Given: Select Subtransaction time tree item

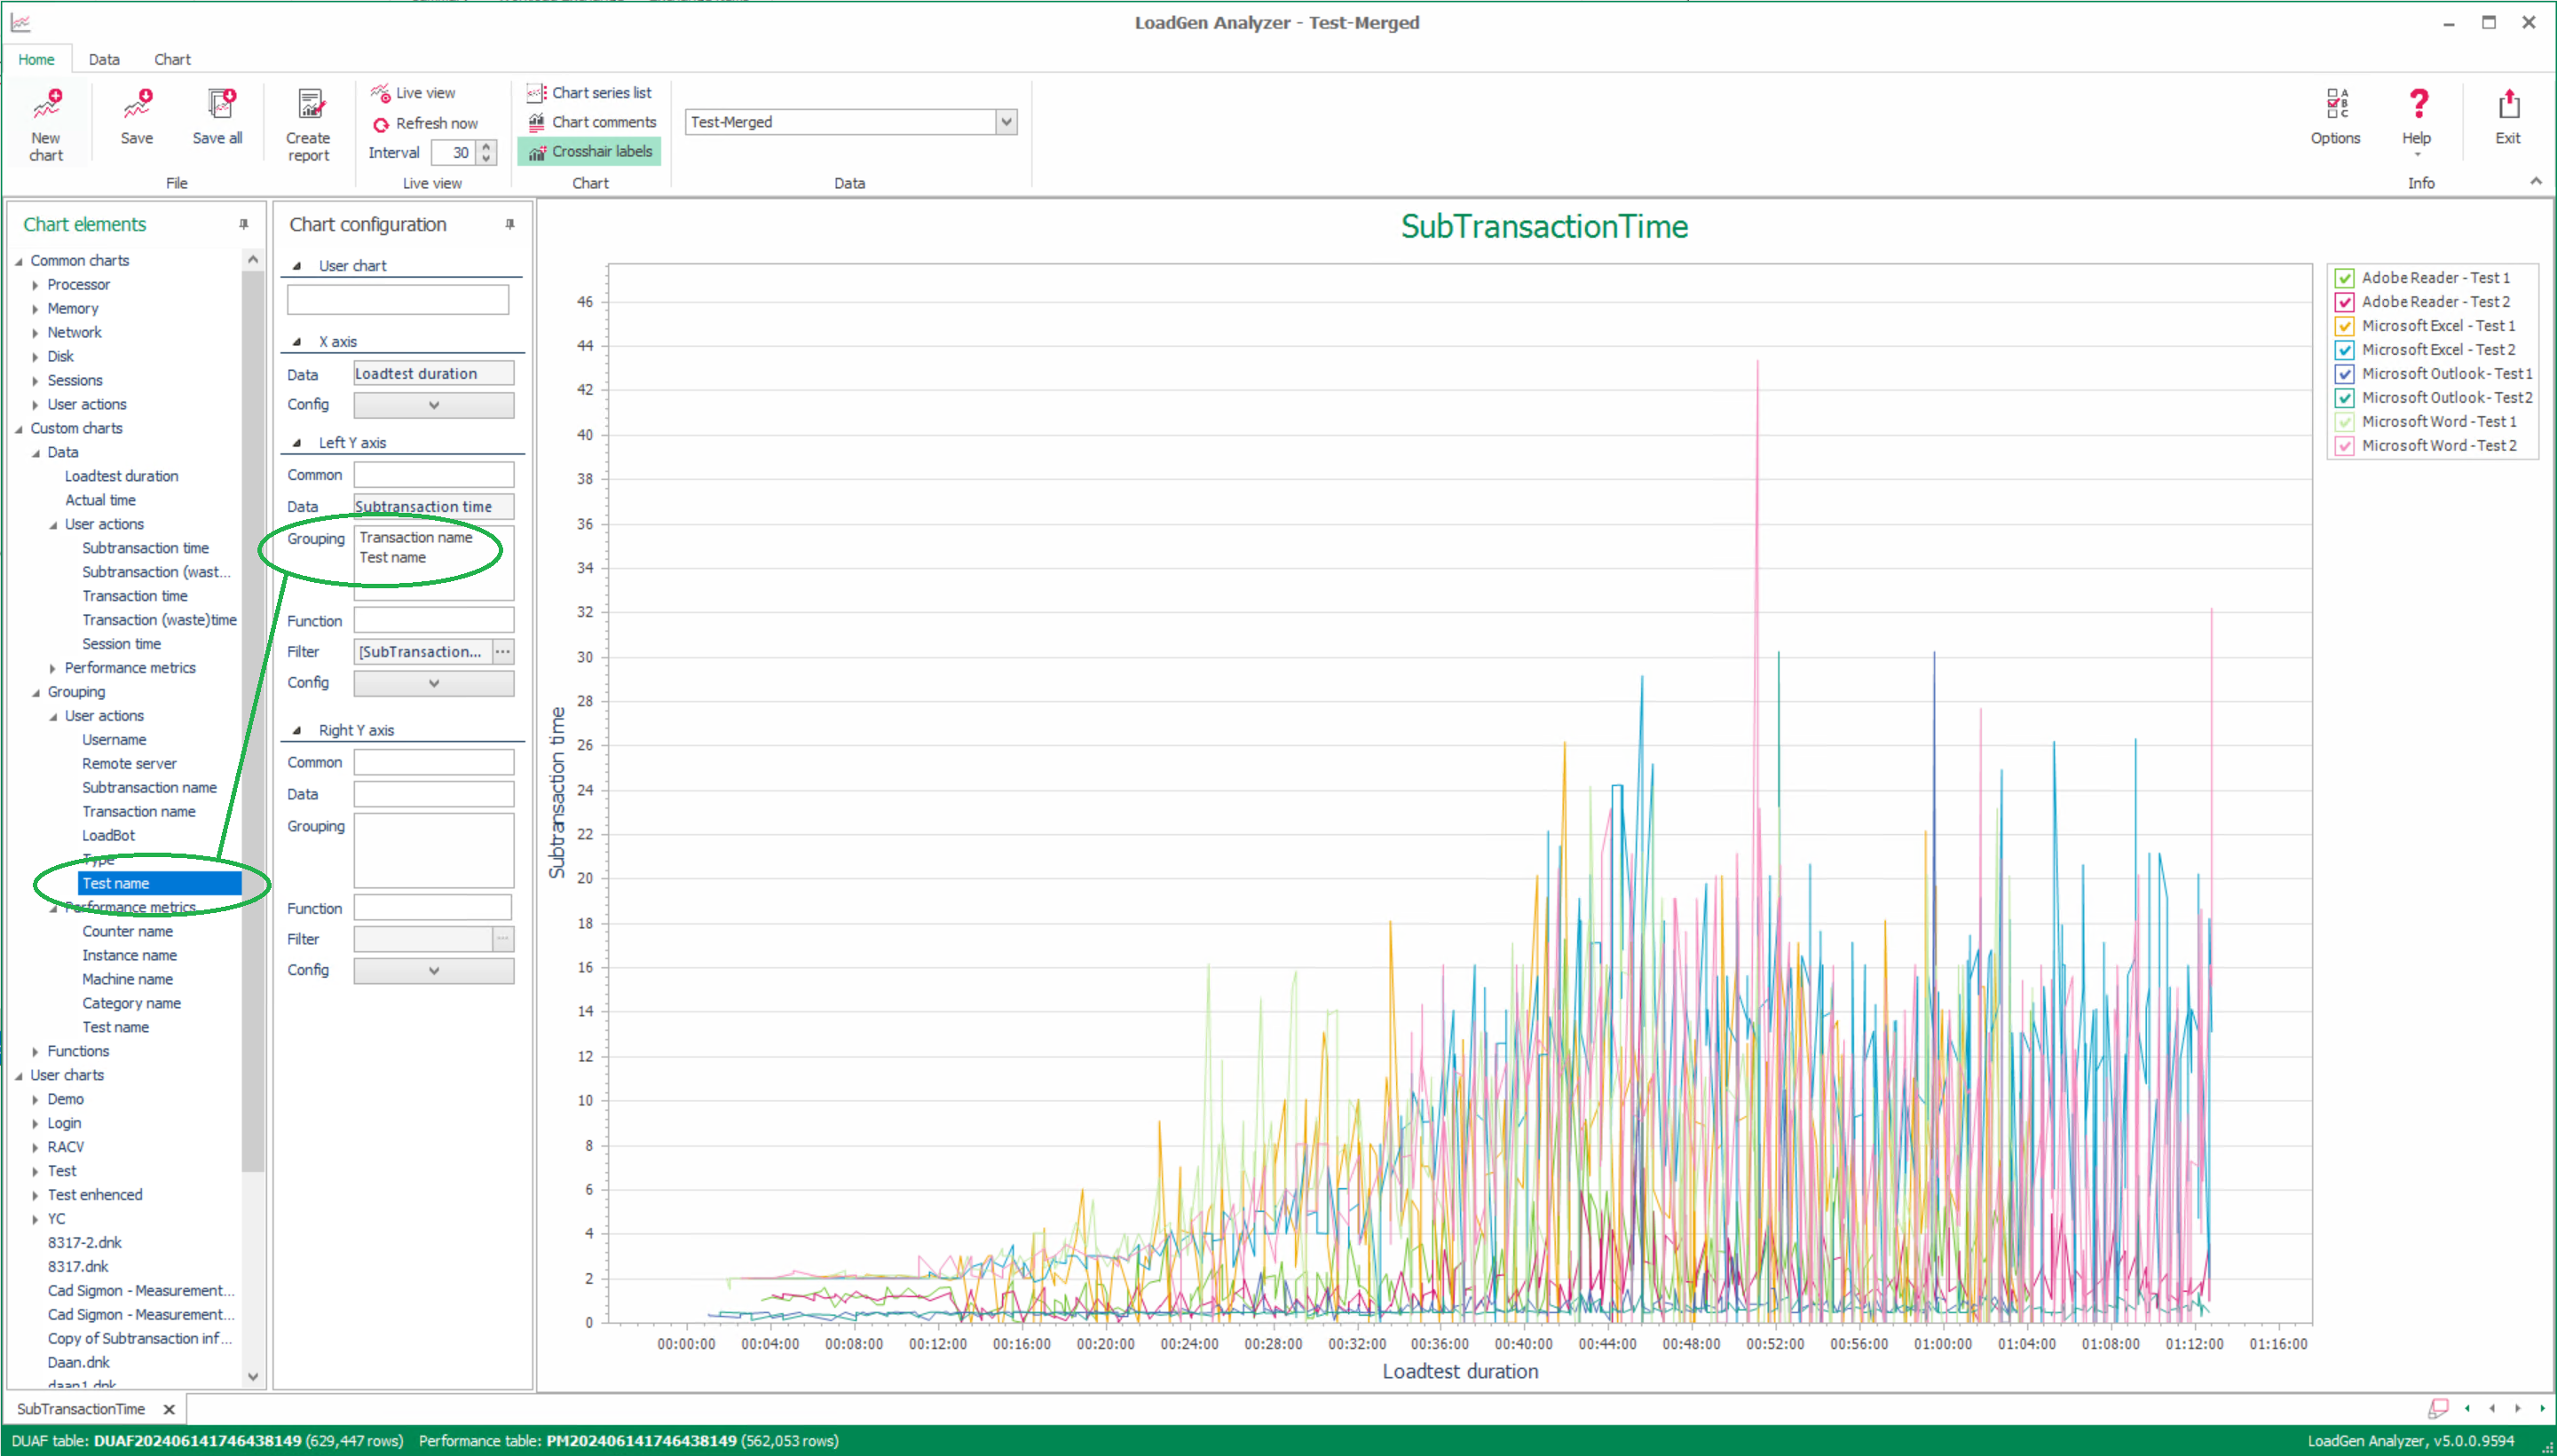Looking at the screenshot, I should pos(146,548).
